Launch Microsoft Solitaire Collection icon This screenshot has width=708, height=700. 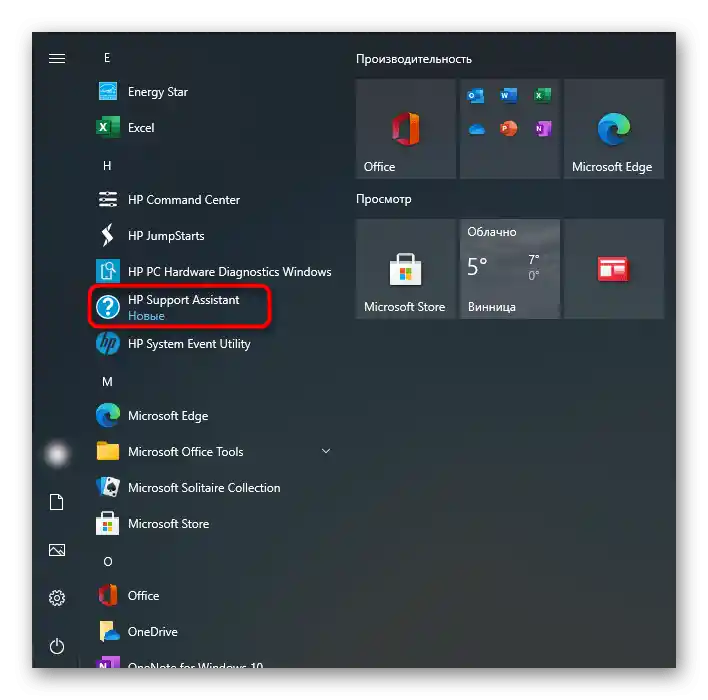pyautogui.click(x=108, y=487)
